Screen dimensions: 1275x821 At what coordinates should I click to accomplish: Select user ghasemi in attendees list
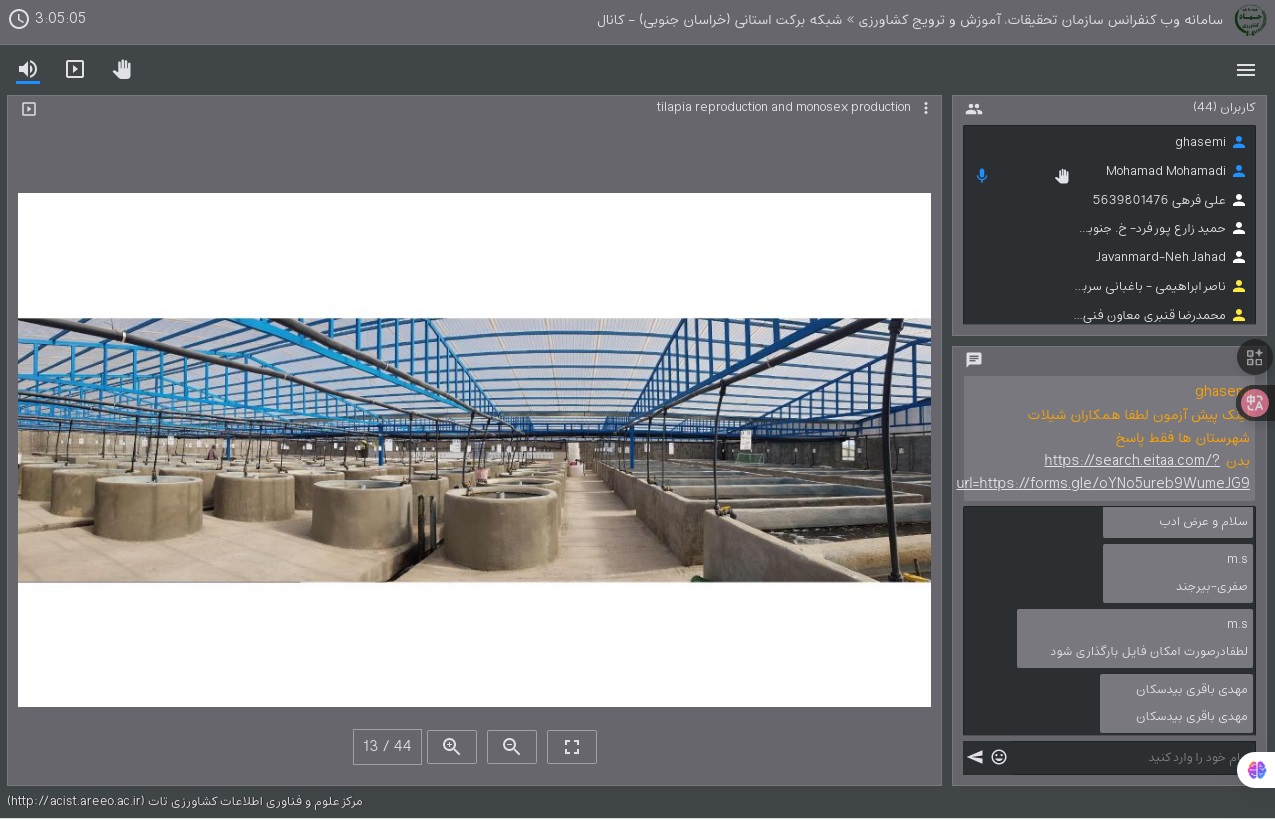click(x=1200, y=142)
